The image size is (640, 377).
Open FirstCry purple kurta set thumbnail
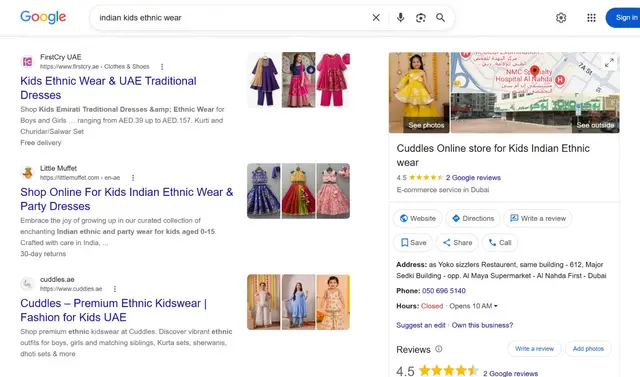[264, 80]
